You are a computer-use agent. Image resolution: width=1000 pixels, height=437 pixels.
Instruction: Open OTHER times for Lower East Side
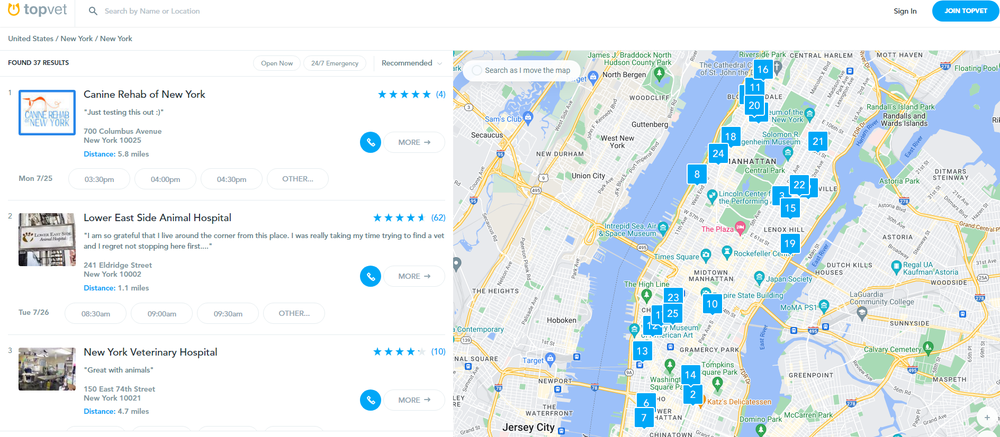point(294,313)
